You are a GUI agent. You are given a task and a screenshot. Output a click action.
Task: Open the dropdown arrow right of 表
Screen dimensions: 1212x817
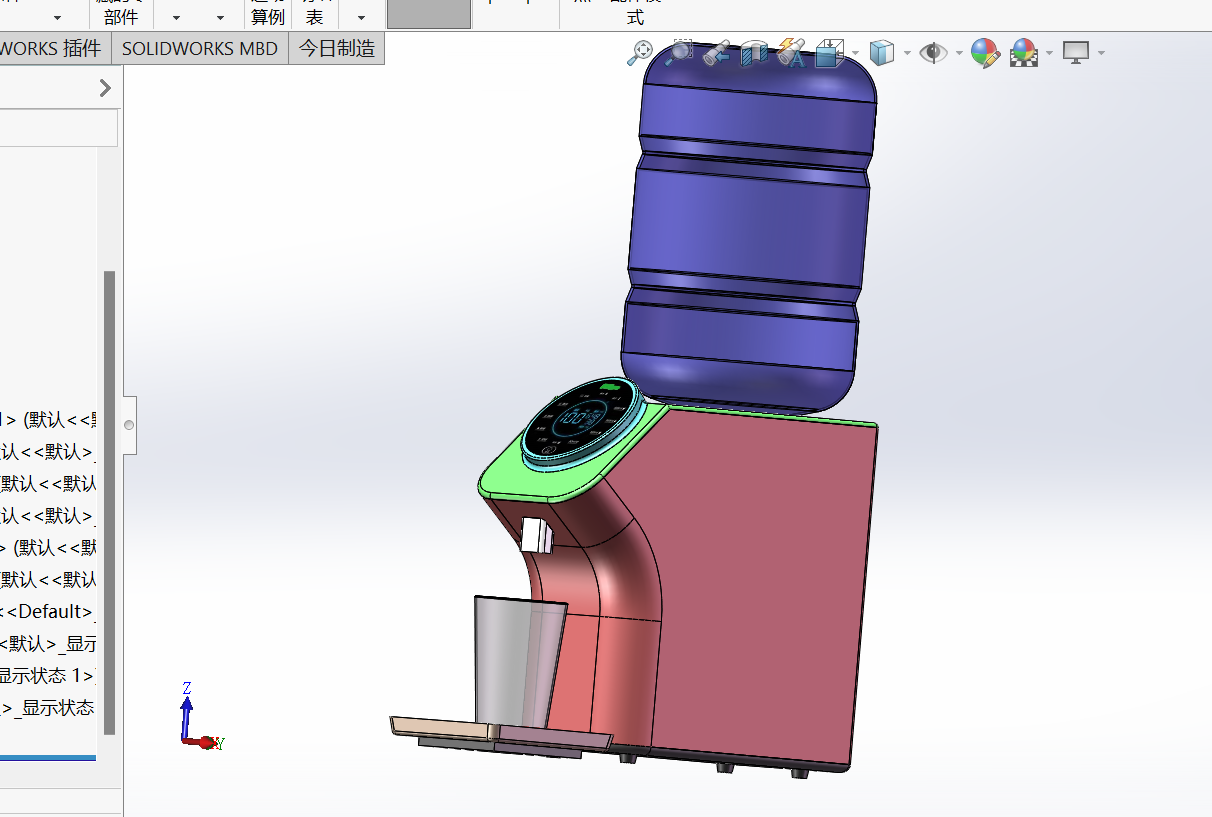tap(361, 17)
